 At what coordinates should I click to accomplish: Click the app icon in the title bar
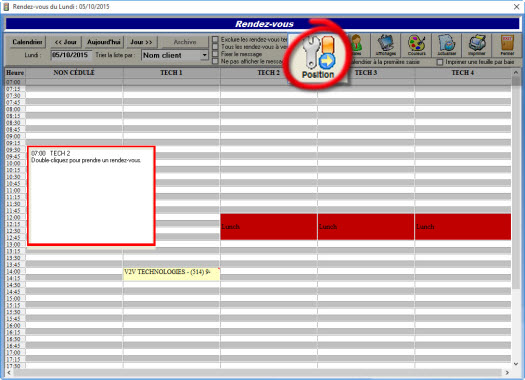[x=6, y=6]
